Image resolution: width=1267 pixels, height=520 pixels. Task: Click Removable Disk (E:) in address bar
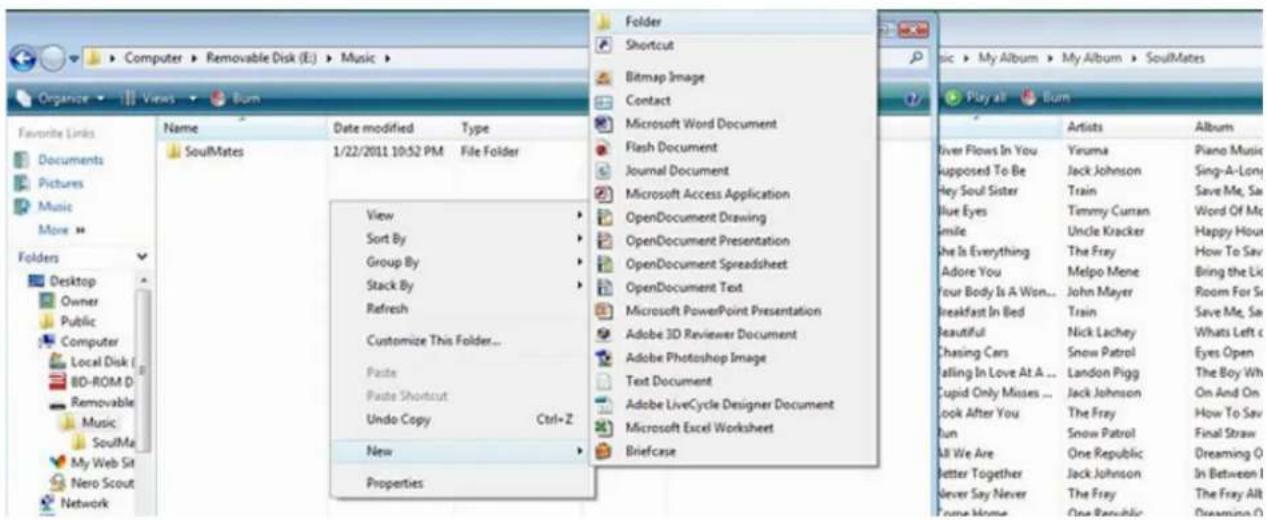pyautogui.click(x=262, y=59)
